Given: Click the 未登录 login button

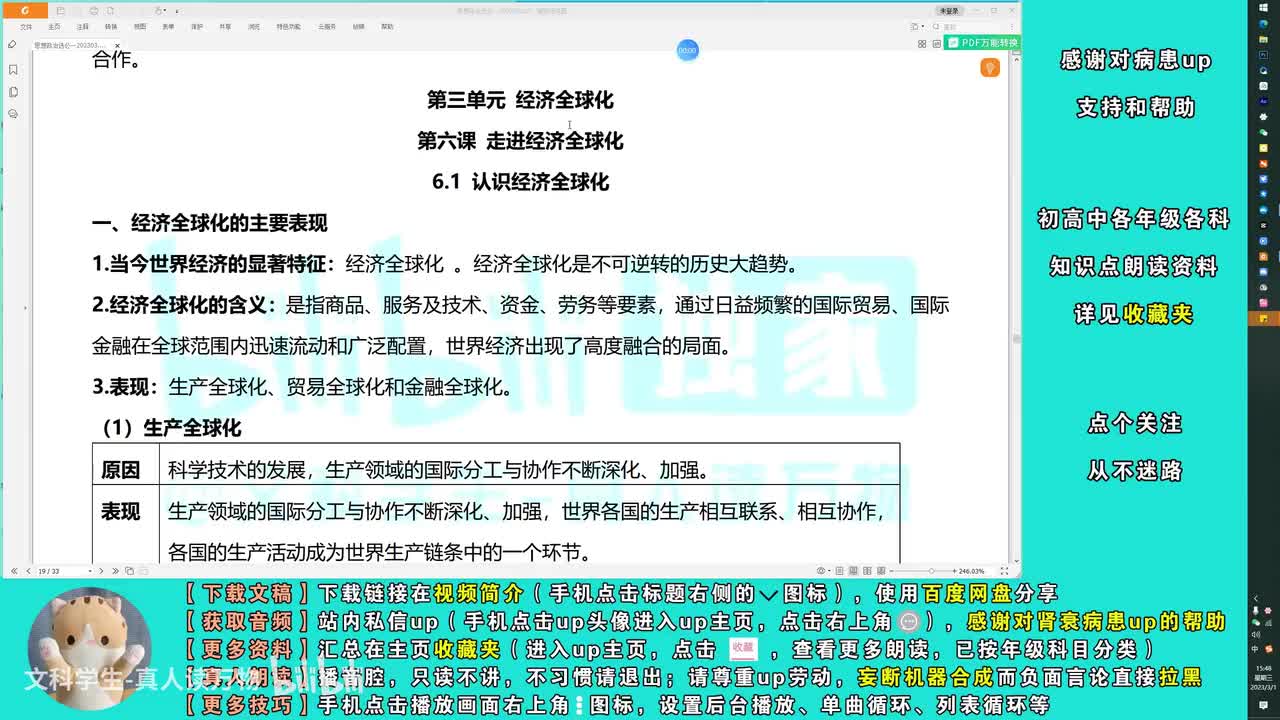Looking at the screenshot, I should pos(949,11).
